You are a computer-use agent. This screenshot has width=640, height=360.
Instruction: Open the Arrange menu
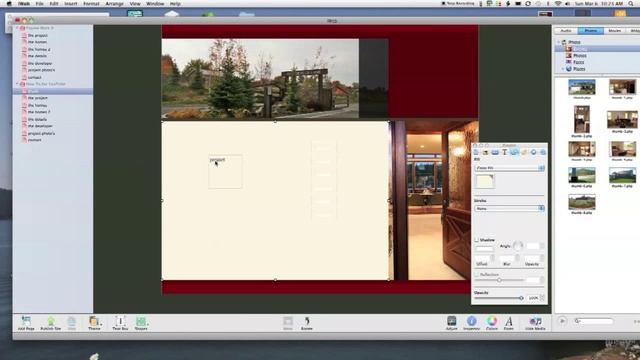[x=114, y=4]
